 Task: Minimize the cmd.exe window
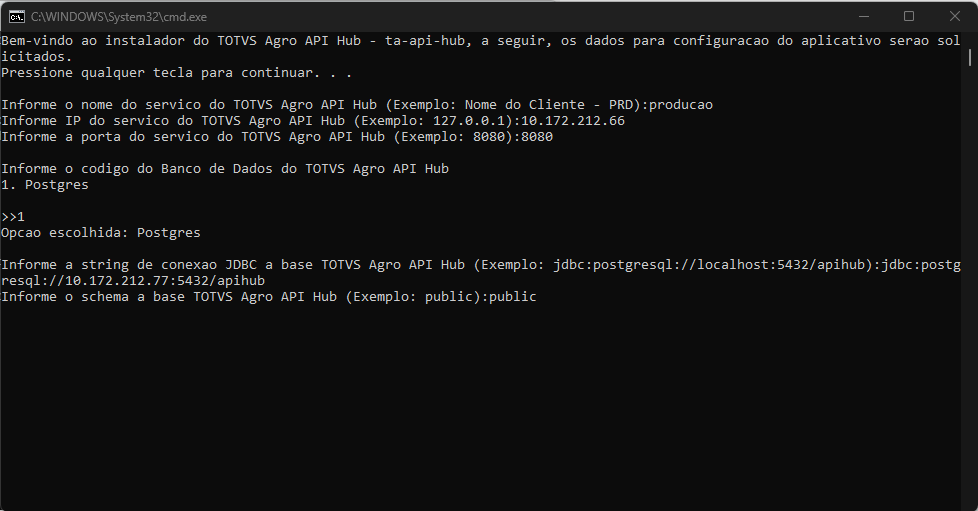[862, 16]
